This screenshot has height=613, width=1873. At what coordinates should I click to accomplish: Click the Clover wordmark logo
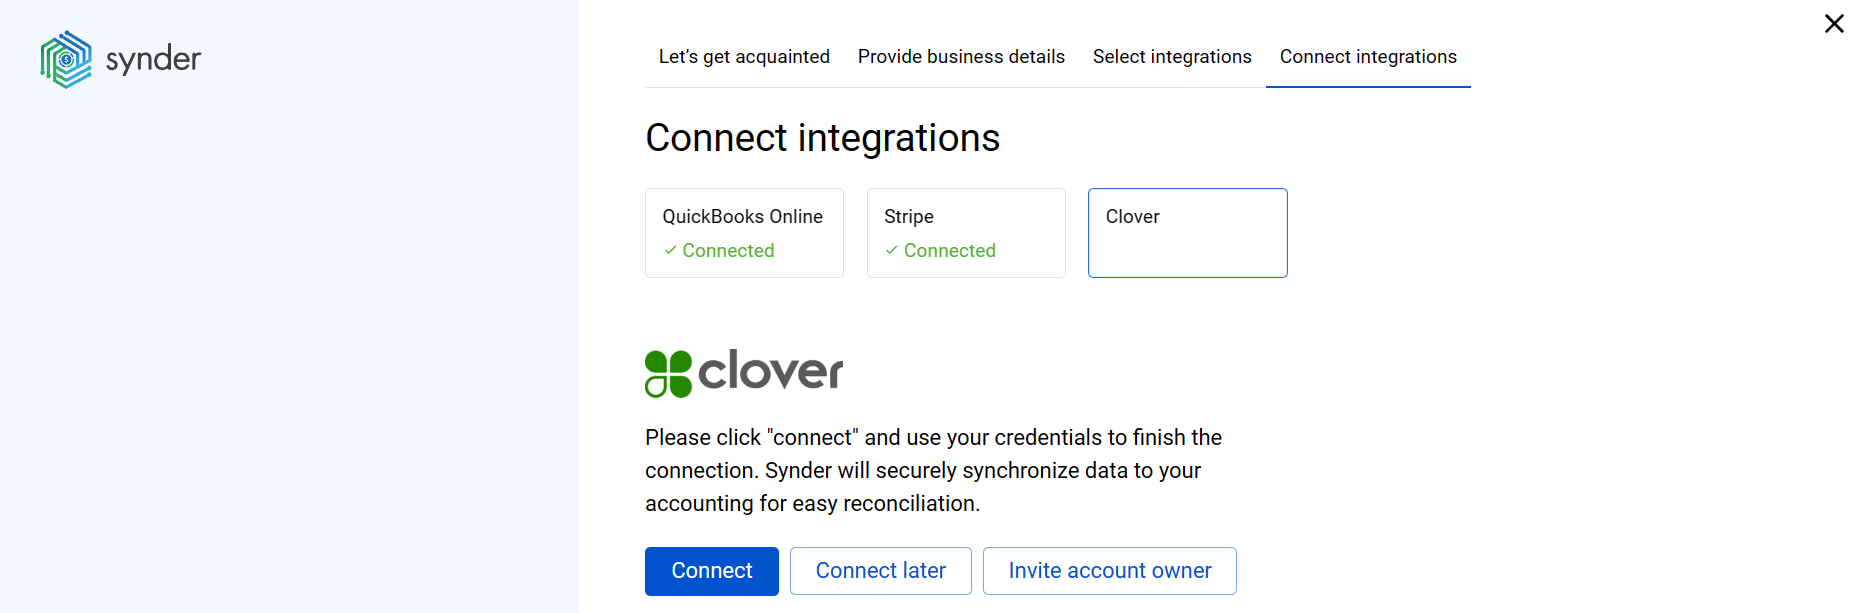click(770, 372)
